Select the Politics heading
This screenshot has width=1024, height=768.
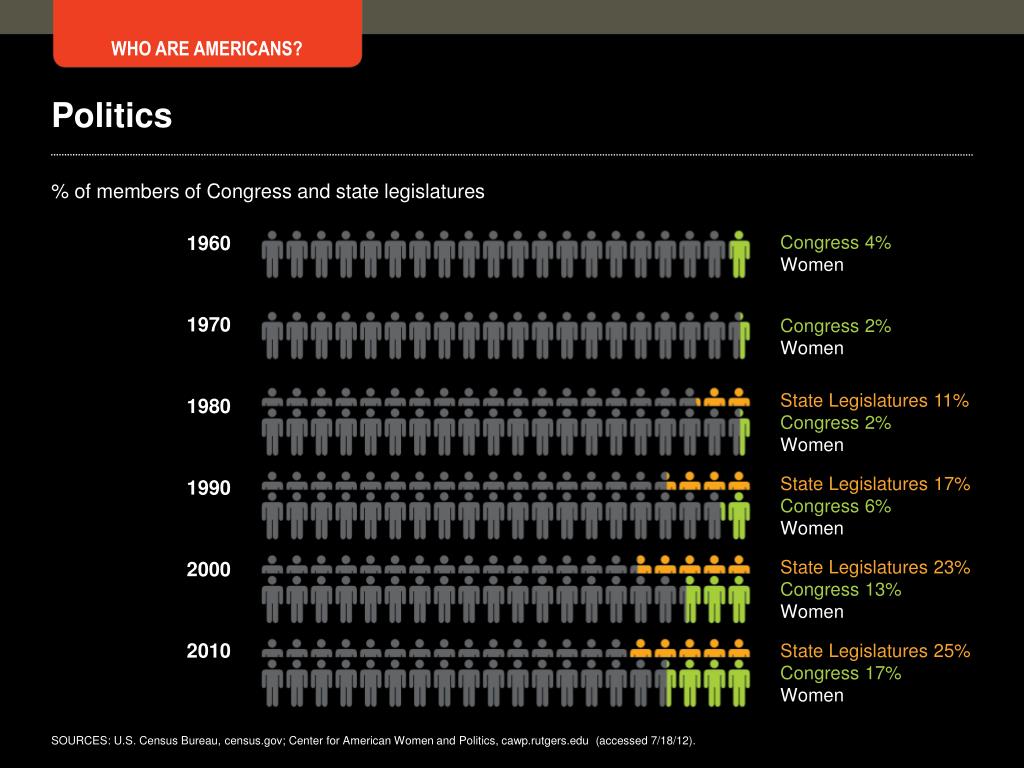(112, 116)
